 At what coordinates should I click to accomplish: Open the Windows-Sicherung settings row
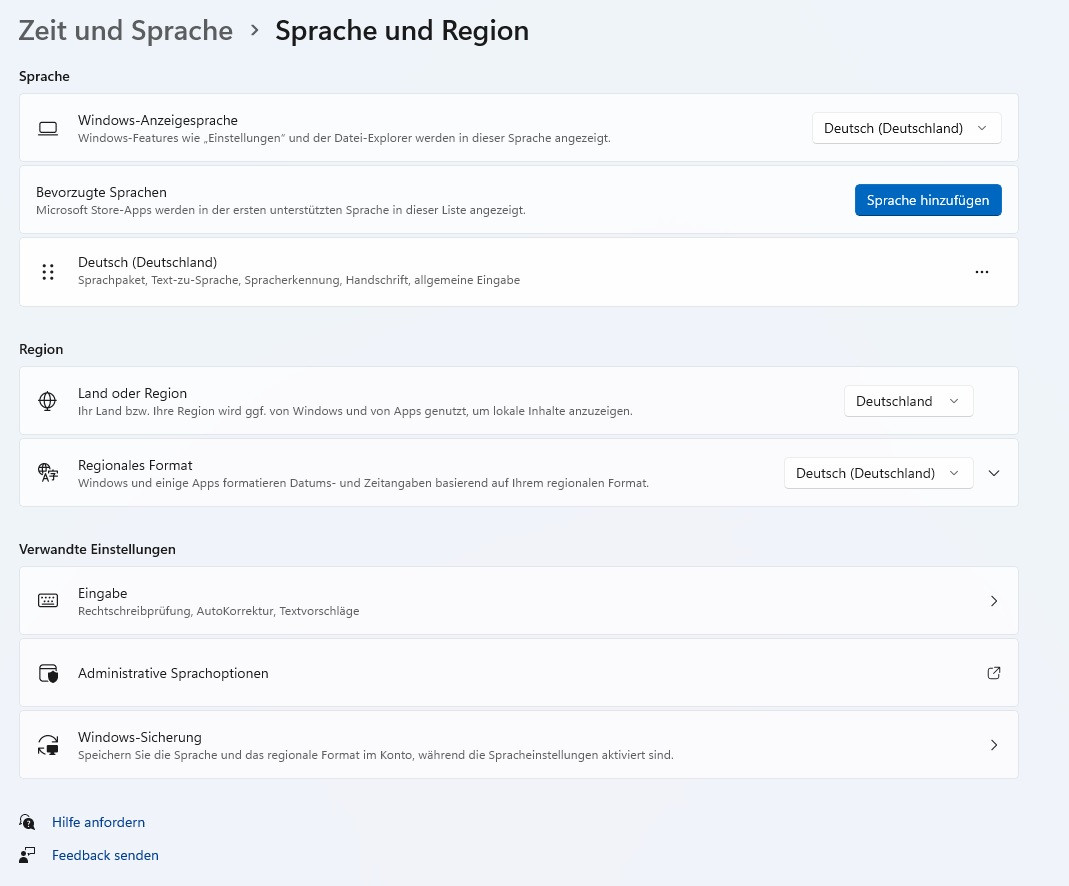click(x=518, y=745)
